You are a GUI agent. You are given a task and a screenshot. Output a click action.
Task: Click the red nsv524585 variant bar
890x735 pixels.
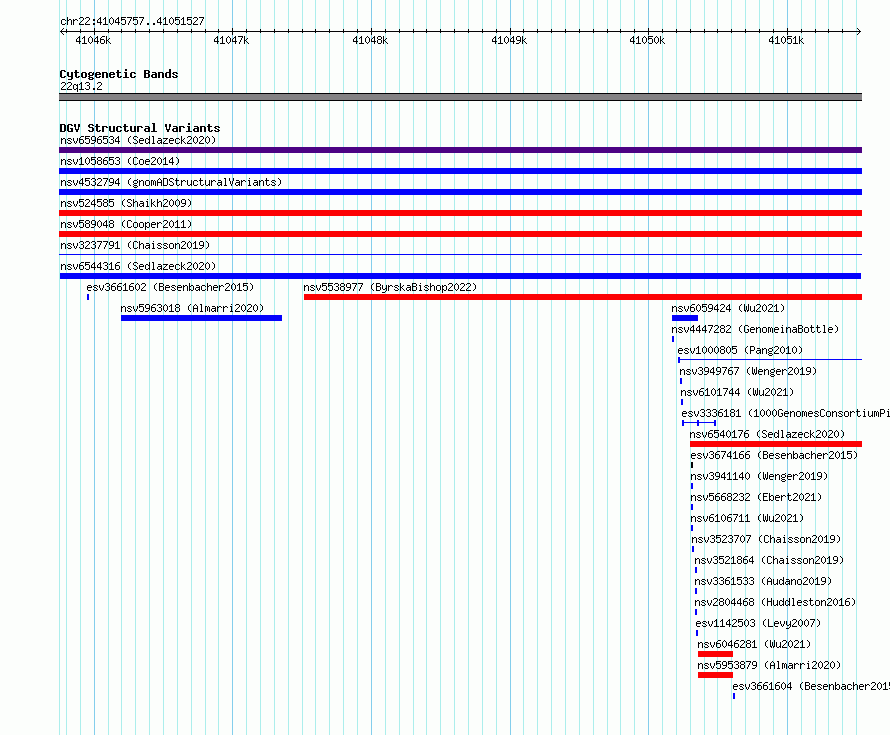point(460,213)
